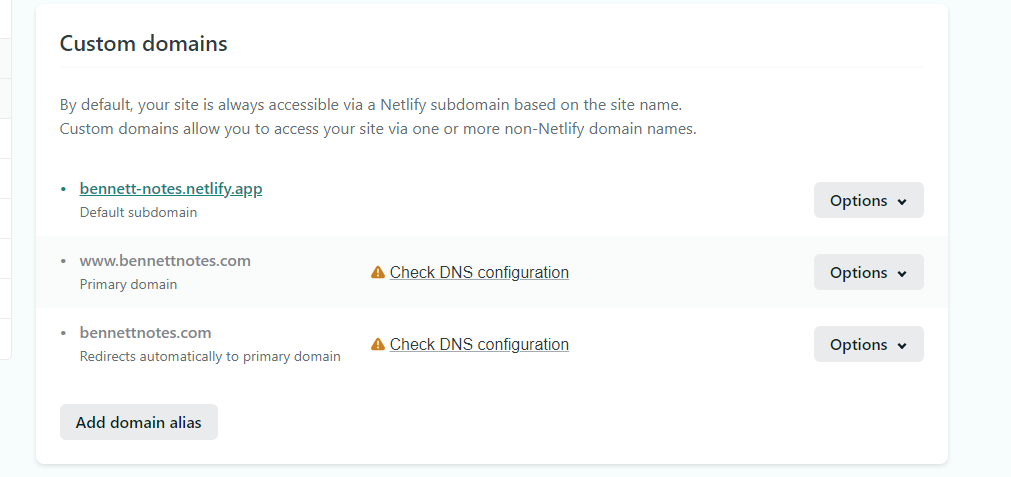The width and height of the screenshot is (1011, 477).
Task: Click the Primary domain label
Action: pos(128,284)
